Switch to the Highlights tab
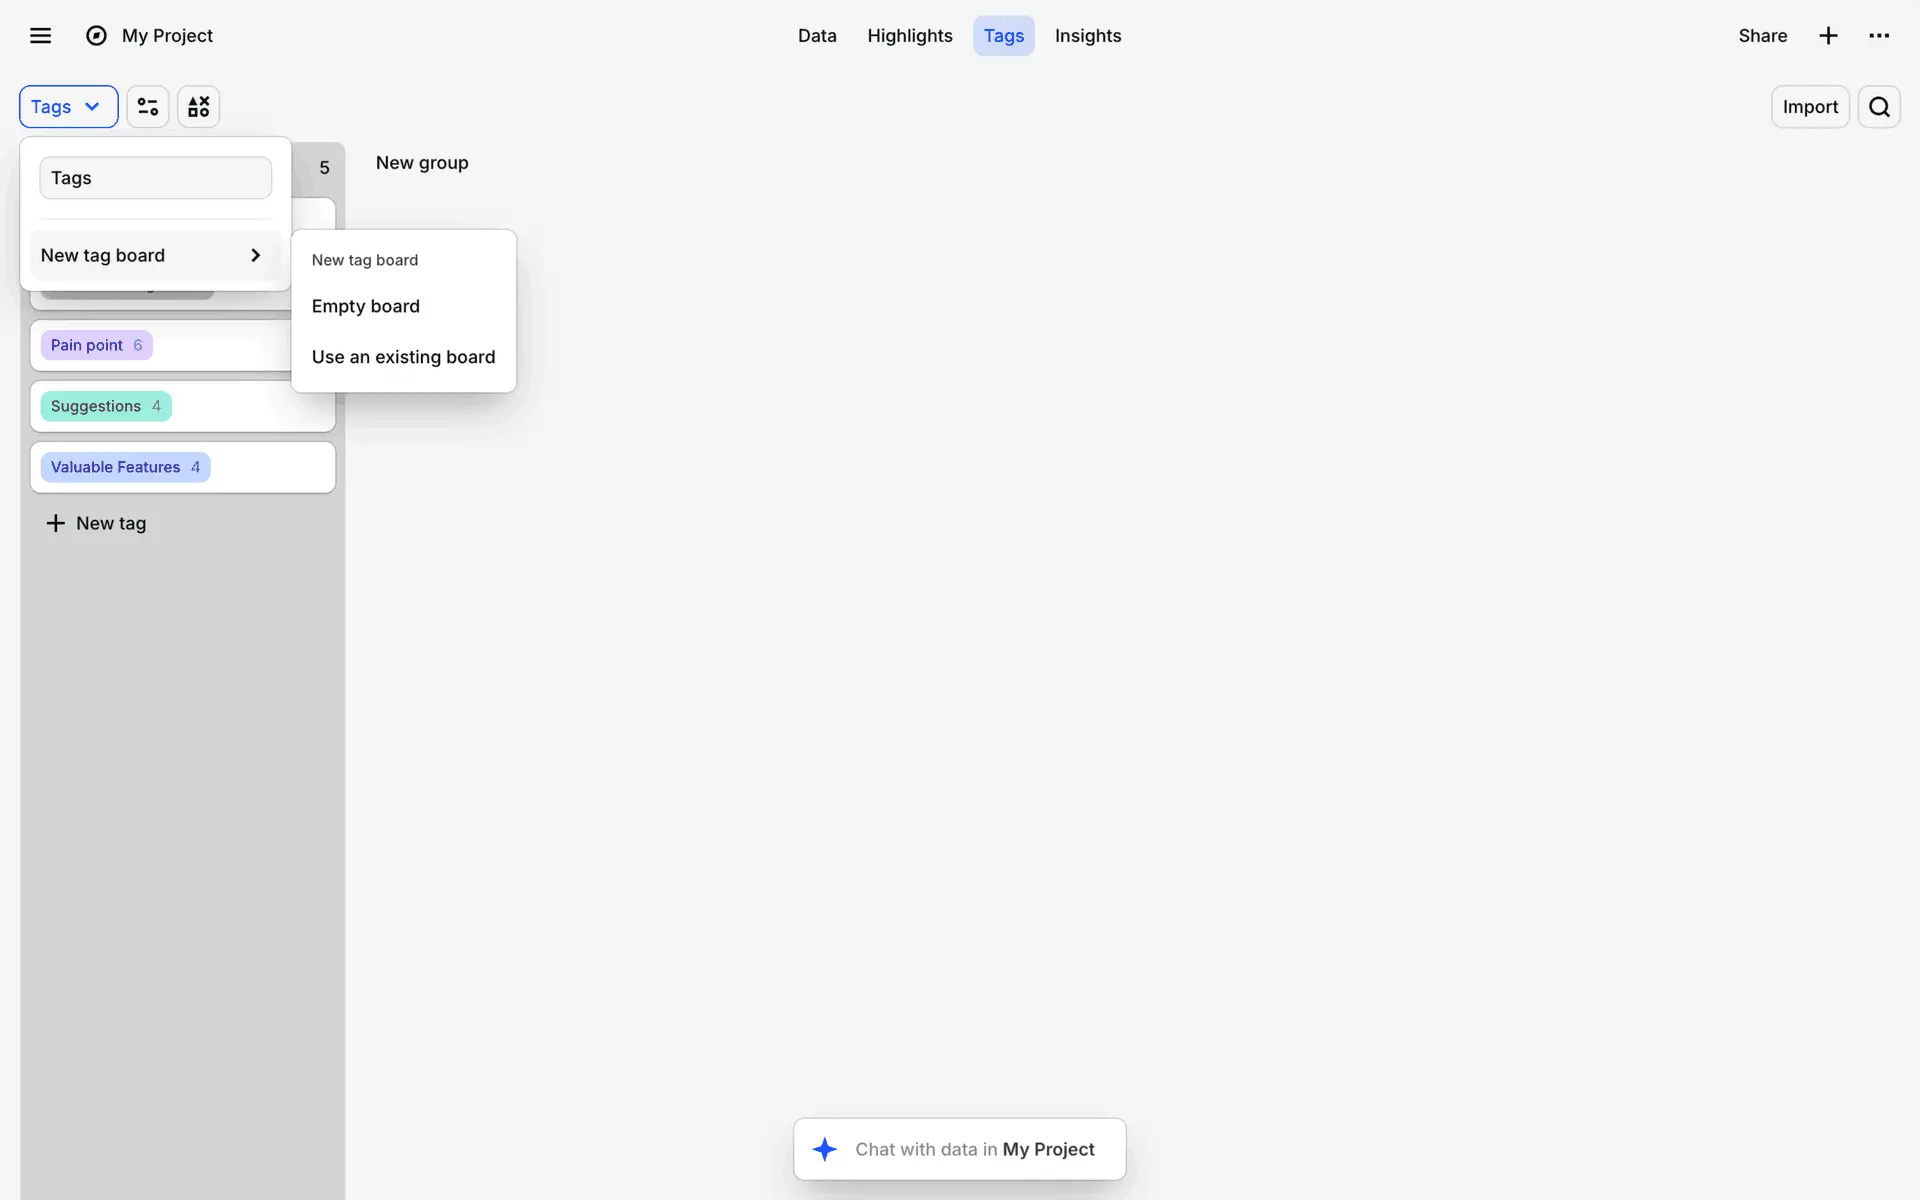Image resolution: width=1920 pixels, height=1200 pixels. 909,36
